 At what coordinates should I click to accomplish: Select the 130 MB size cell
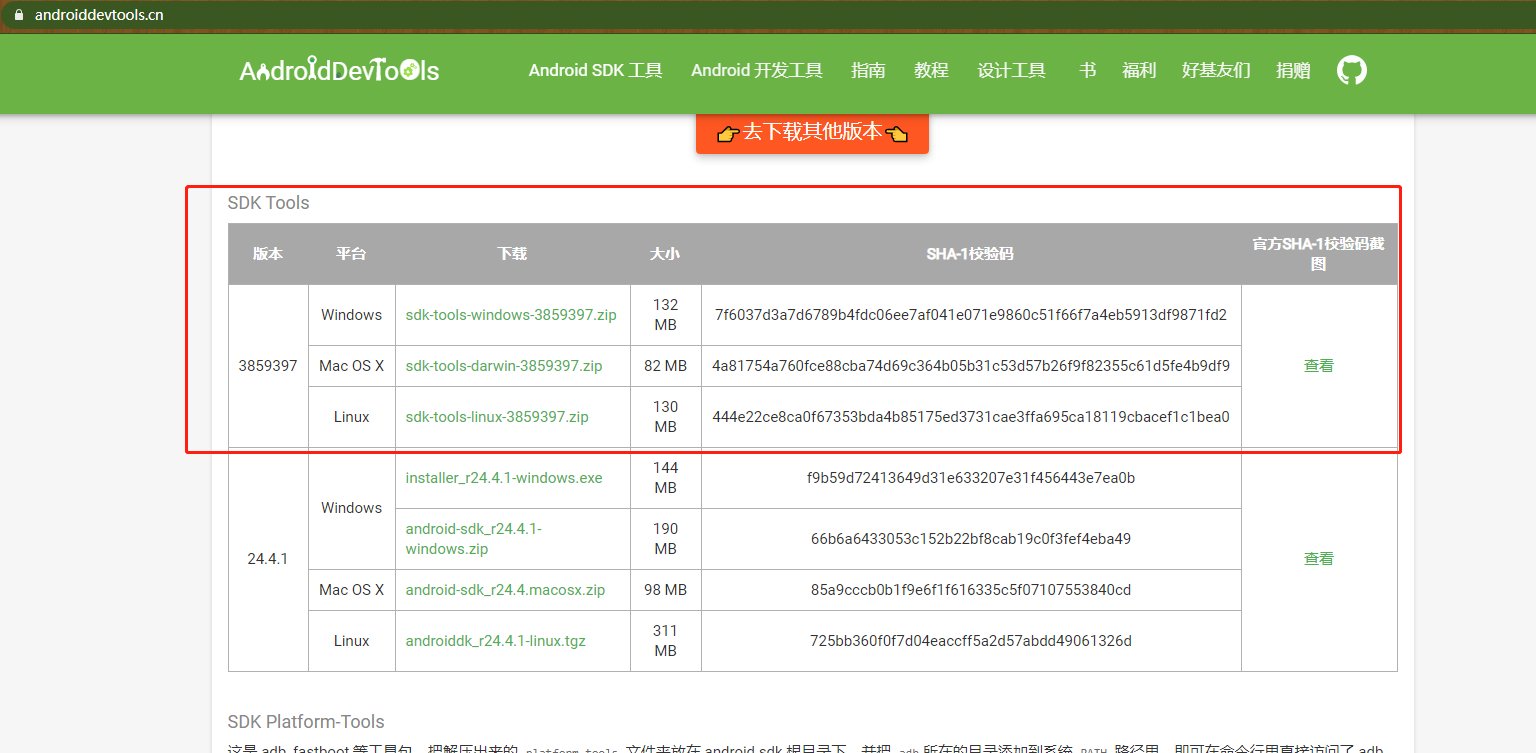pos(665,417)
